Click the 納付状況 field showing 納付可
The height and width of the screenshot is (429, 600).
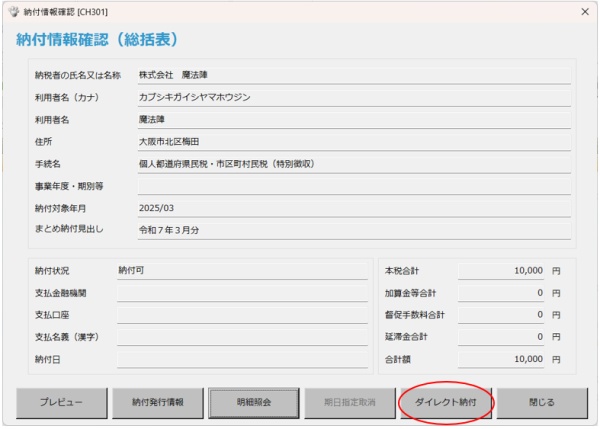coord(242,270)
